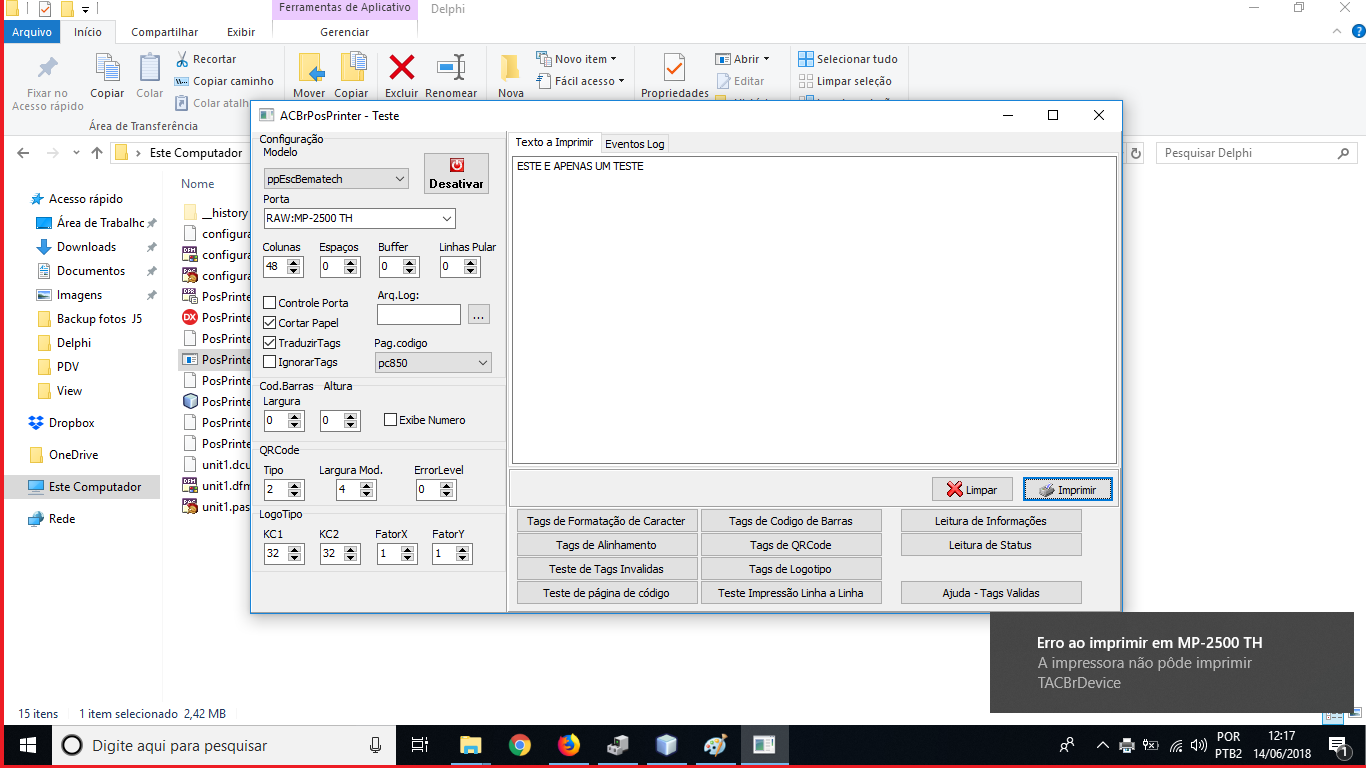Image resolution: width=1366 pixels, height=768 pixels.
Task: Click Teste Impressão Linha a Linha button
Action: [791, 593]
